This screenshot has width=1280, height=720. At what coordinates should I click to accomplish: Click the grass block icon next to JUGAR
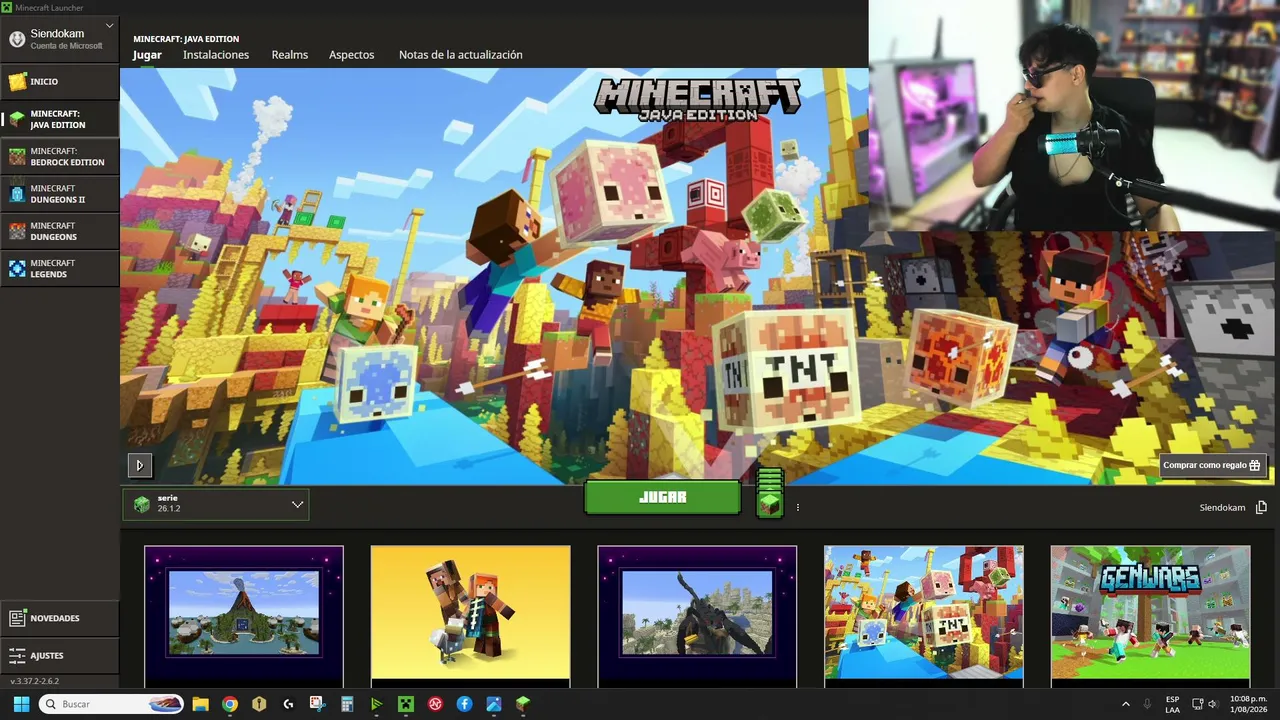(769, 503)
